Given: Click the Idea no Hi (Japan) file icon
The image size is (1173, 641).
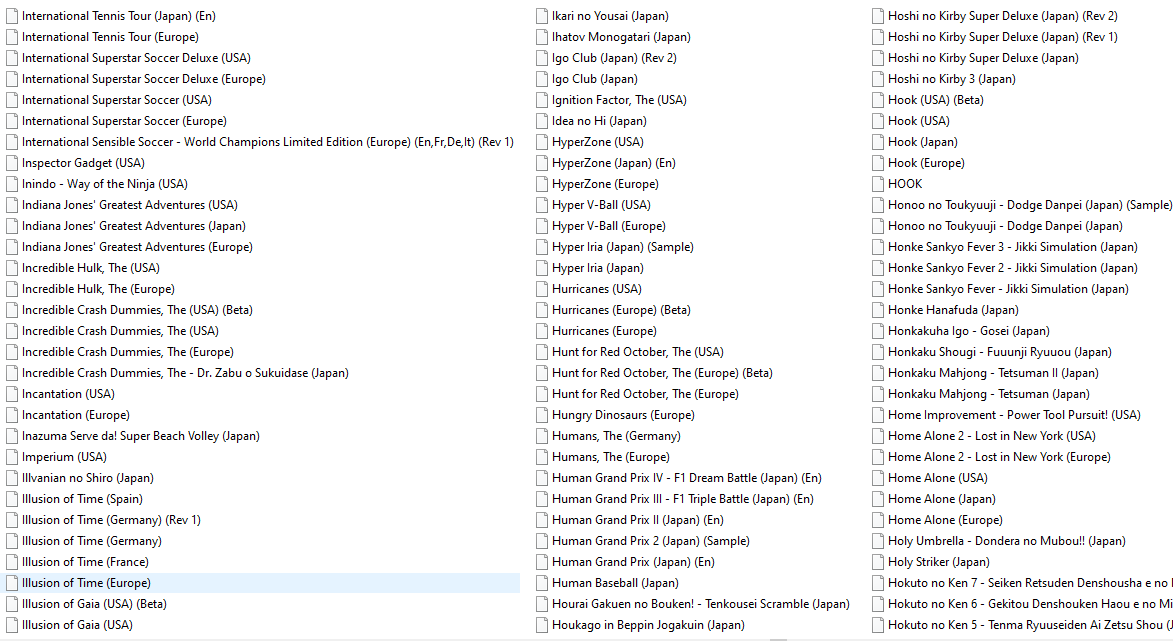Looking at the screenshot, I should pyautogui.click(x=542, y=121).
